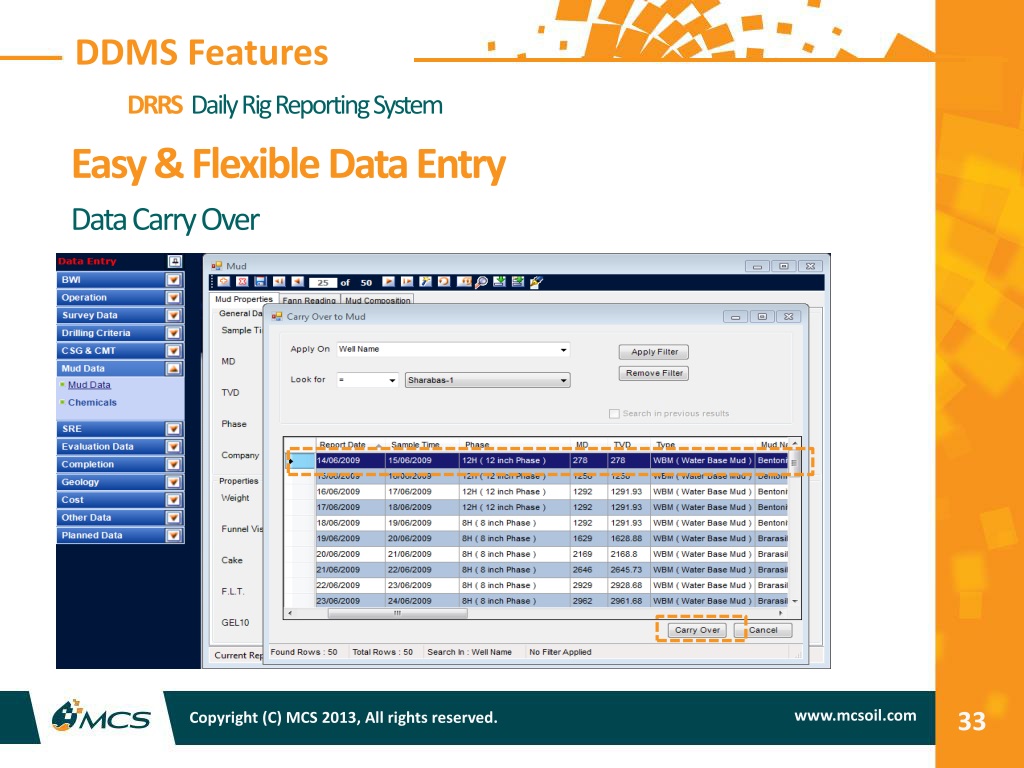Viewport: 1024px width, 768px height.
Task: Expand the SRE section arrow
Action: 173,429
